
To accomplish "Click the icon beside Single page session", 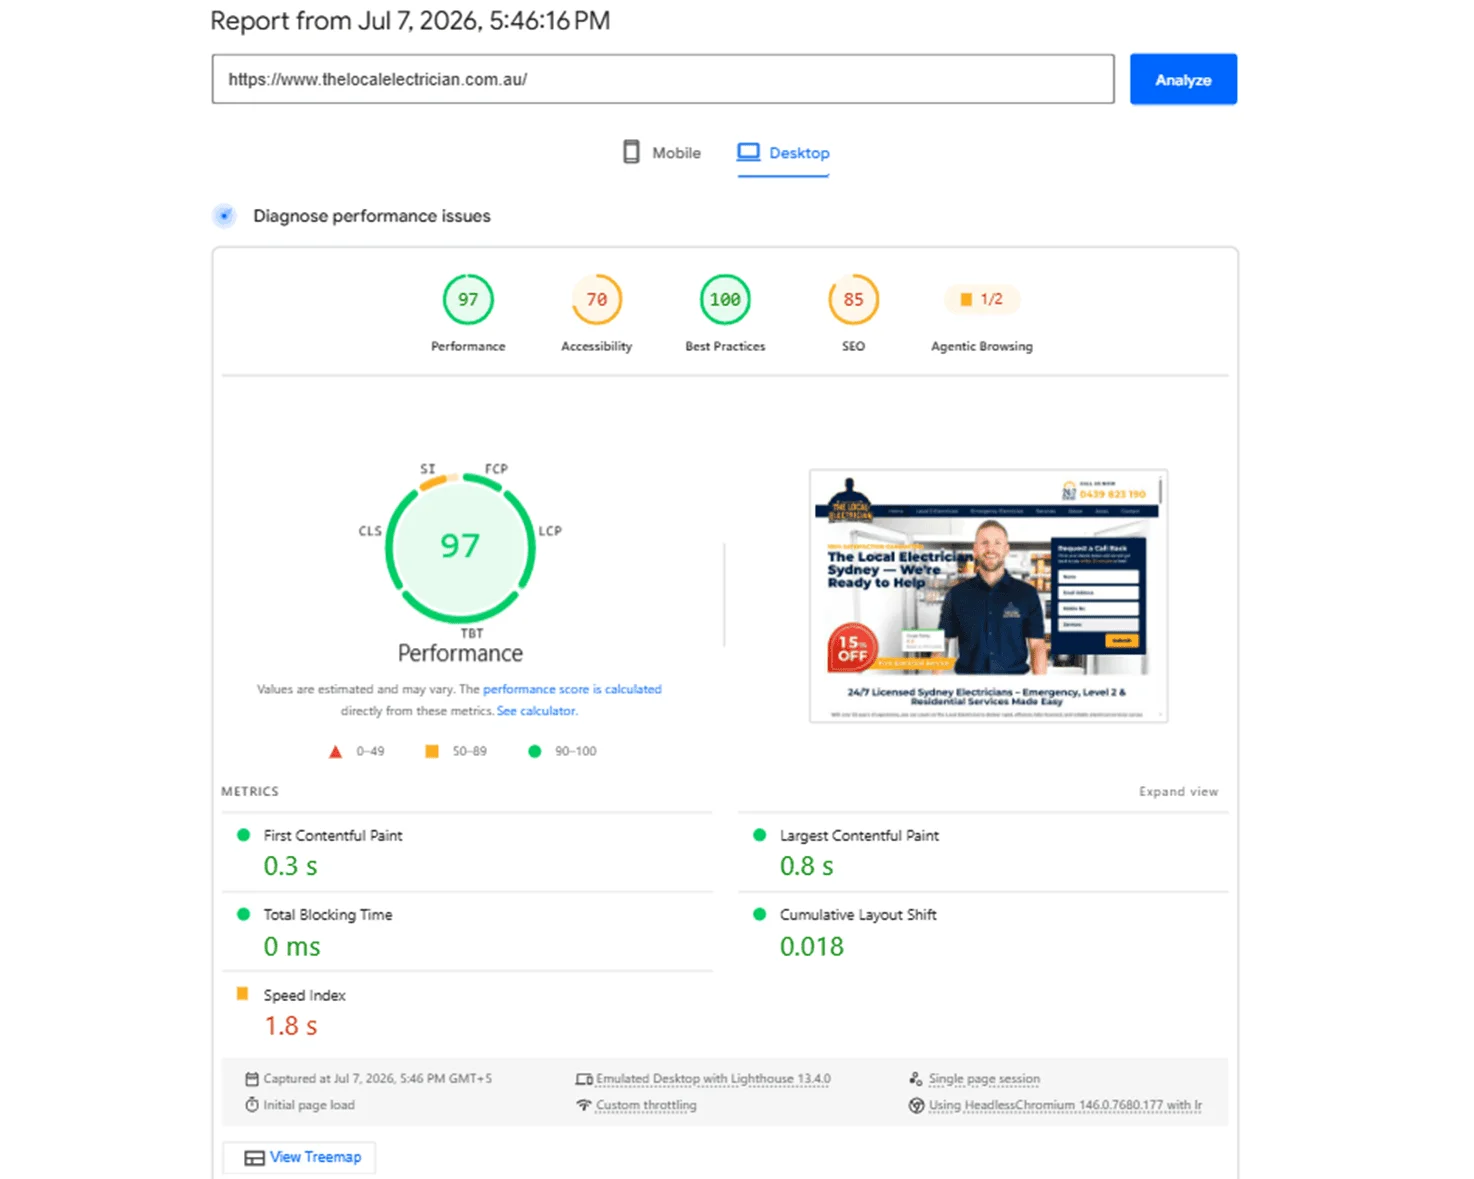I will (x=916, y=1079).
